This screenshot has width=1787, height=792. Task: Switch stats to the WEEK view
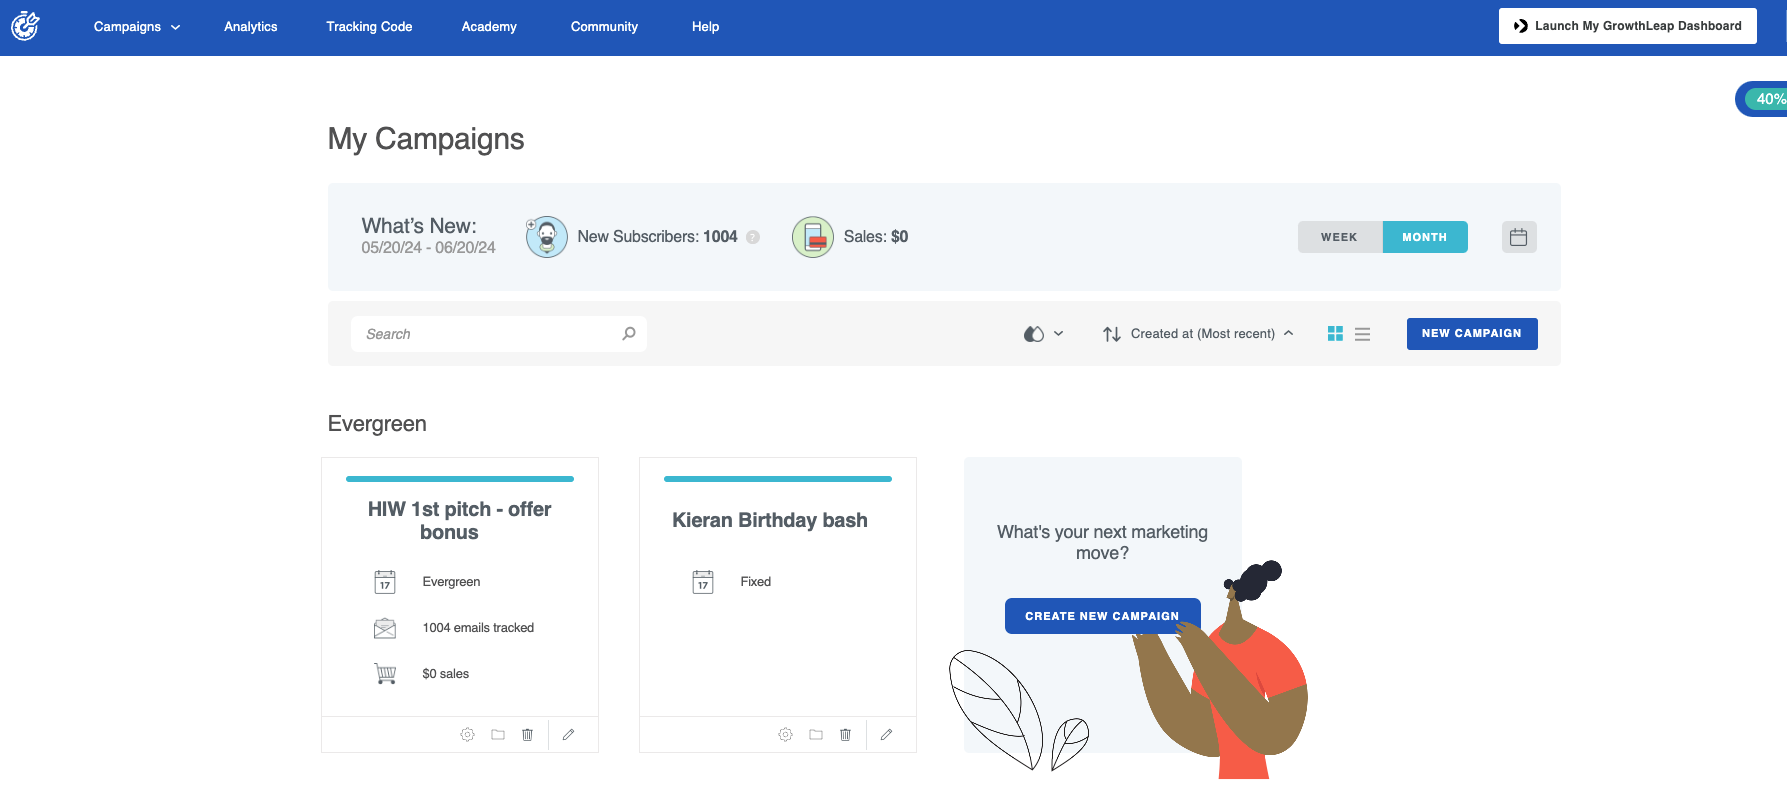pos(1339,237)
